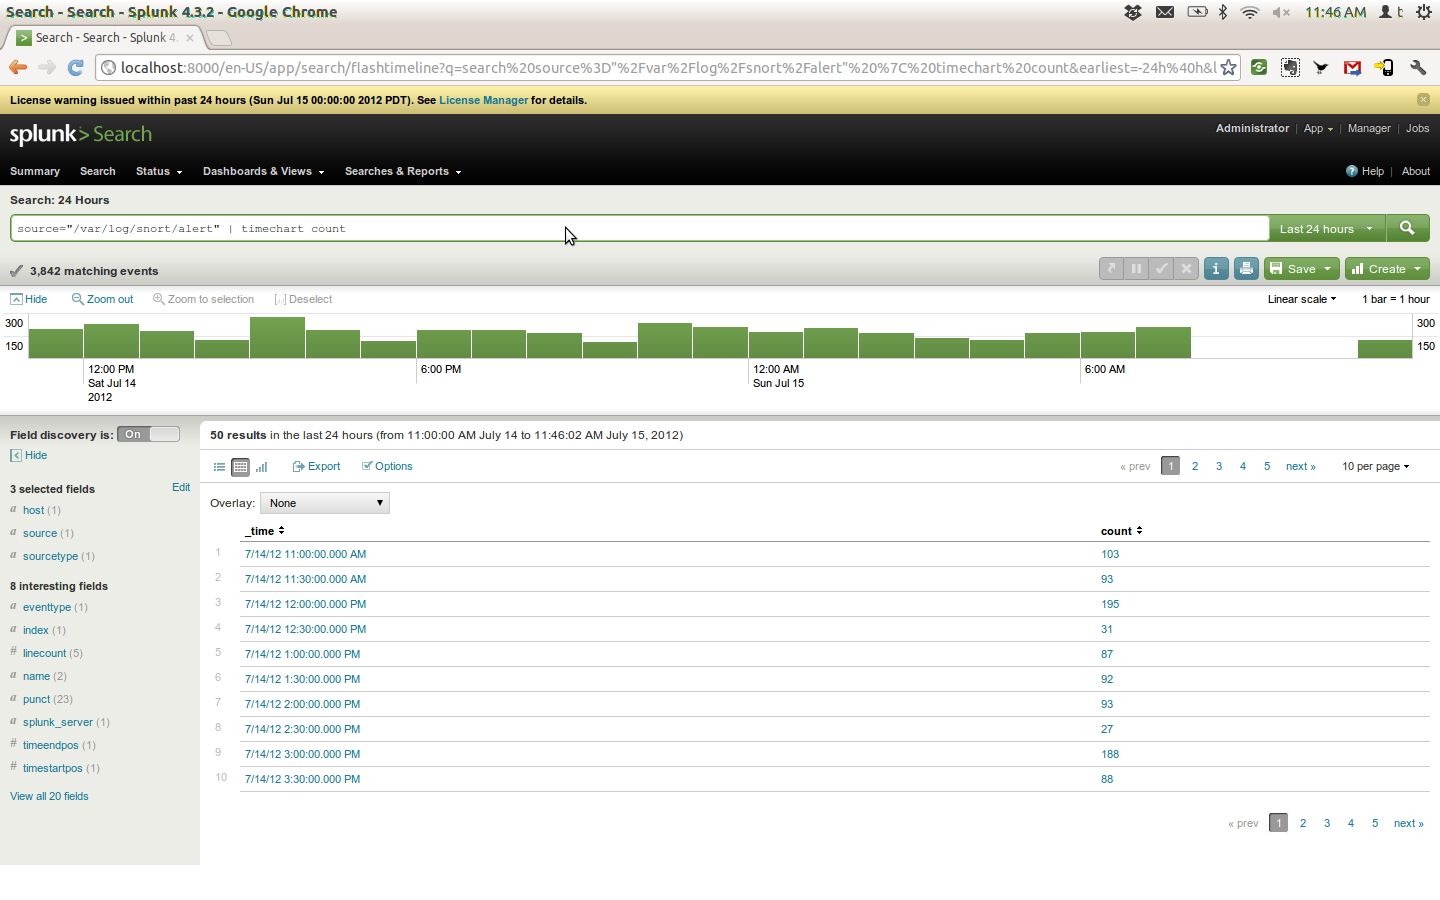Click the job info icon

[1216, 268]
